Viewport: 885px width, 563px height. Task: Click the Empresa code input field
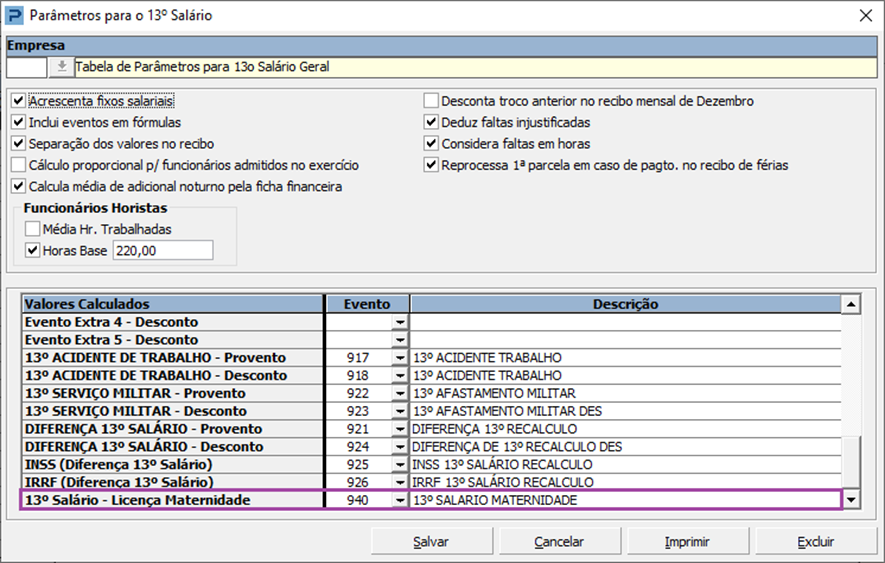pos(27,67)
